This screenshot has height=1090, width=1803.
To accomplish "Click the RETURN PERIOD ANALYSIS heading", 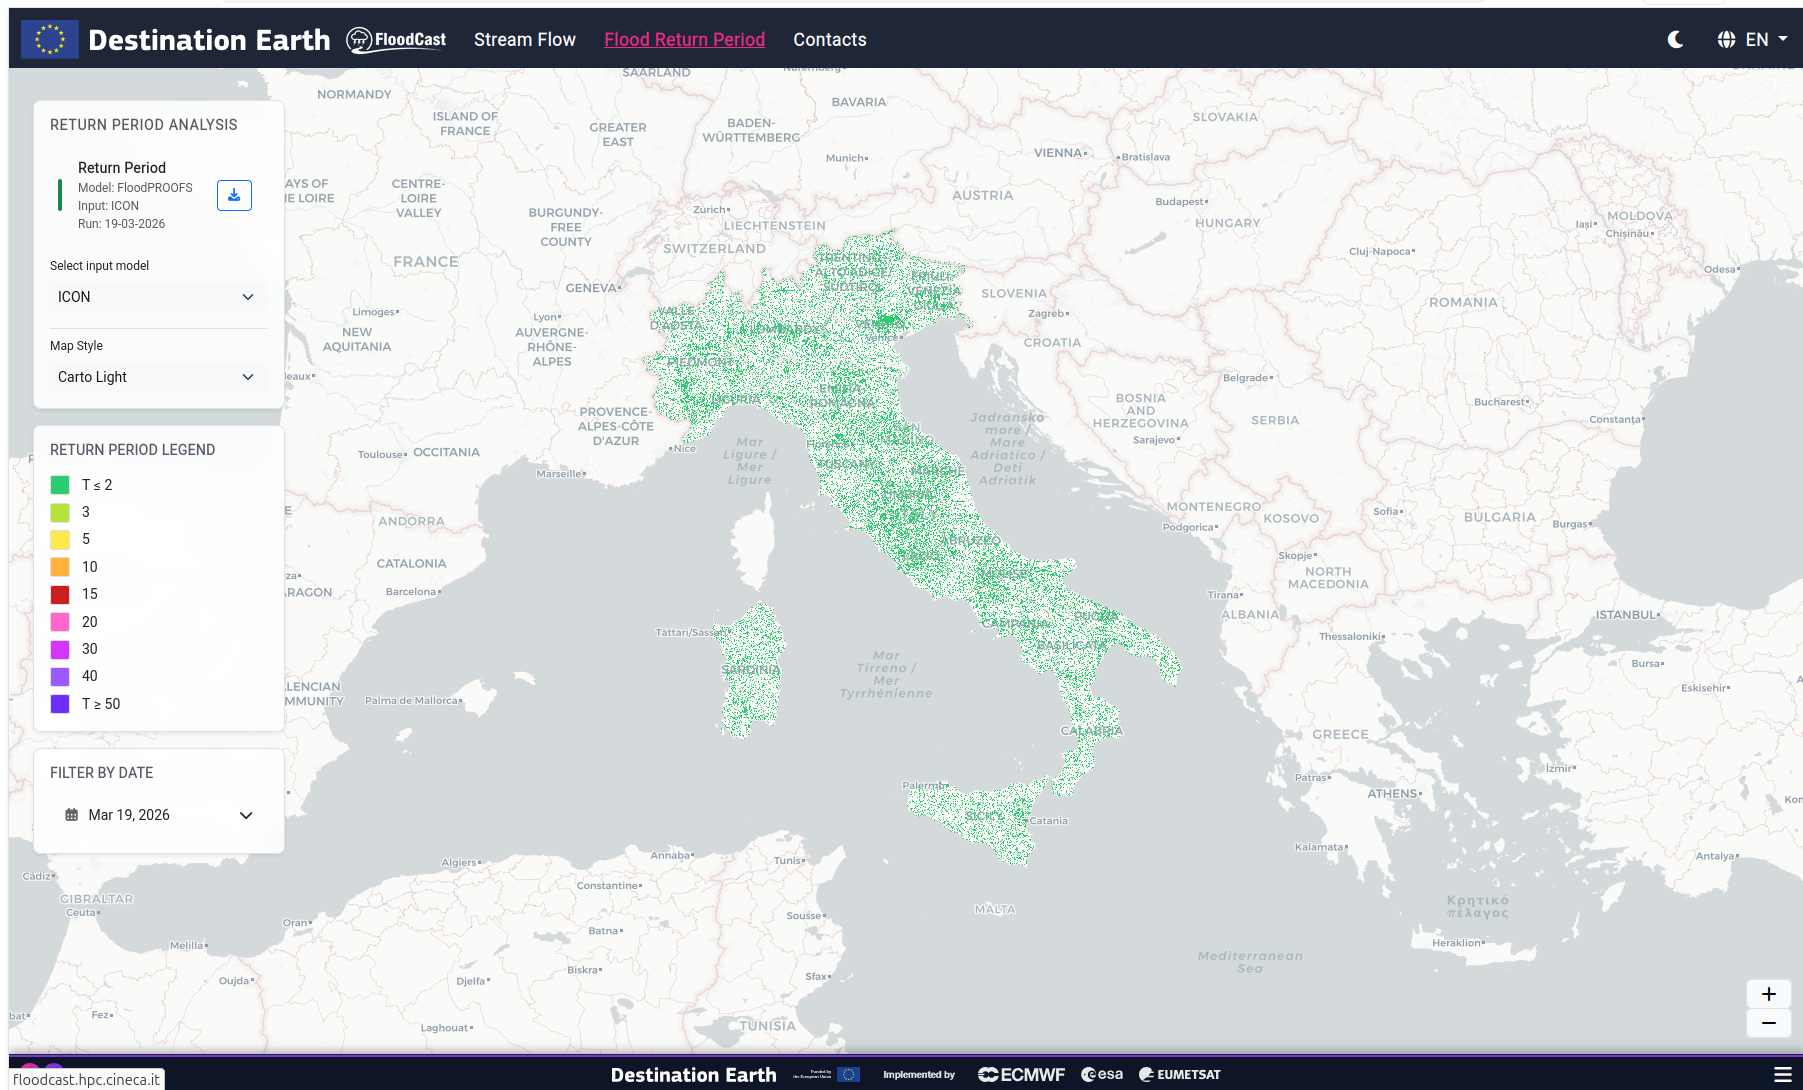I will (144, 125).
